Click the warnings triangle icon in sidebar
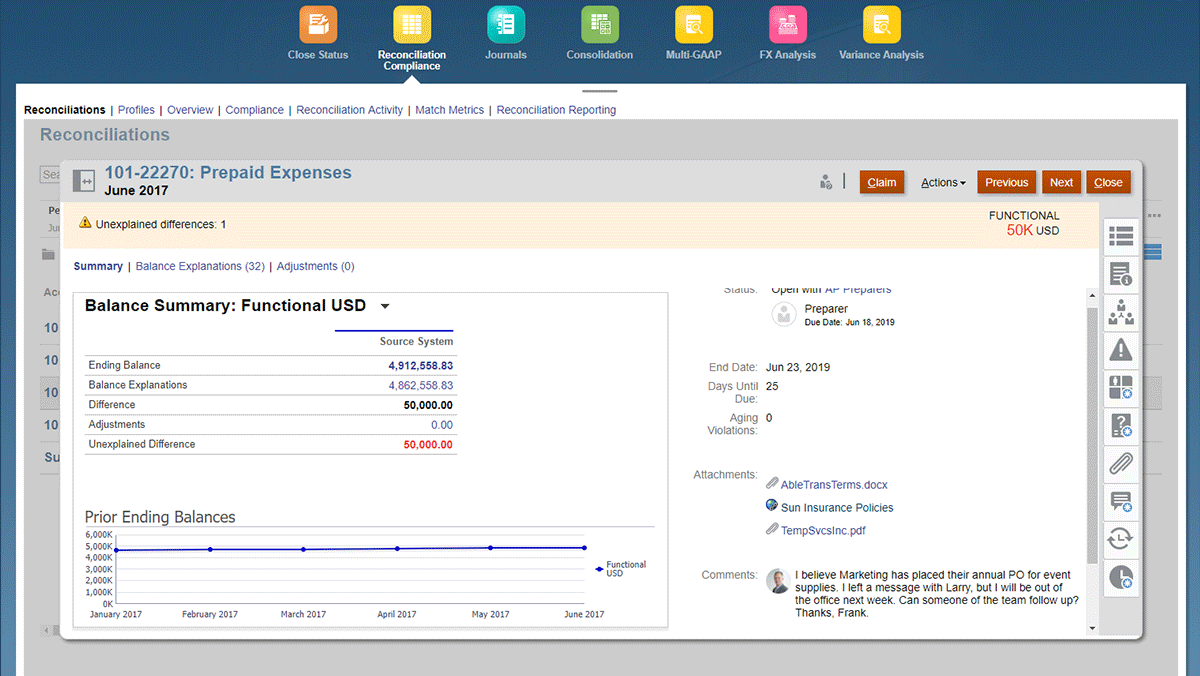Screen dimensions: 1200x676 tap(1120, 349)
